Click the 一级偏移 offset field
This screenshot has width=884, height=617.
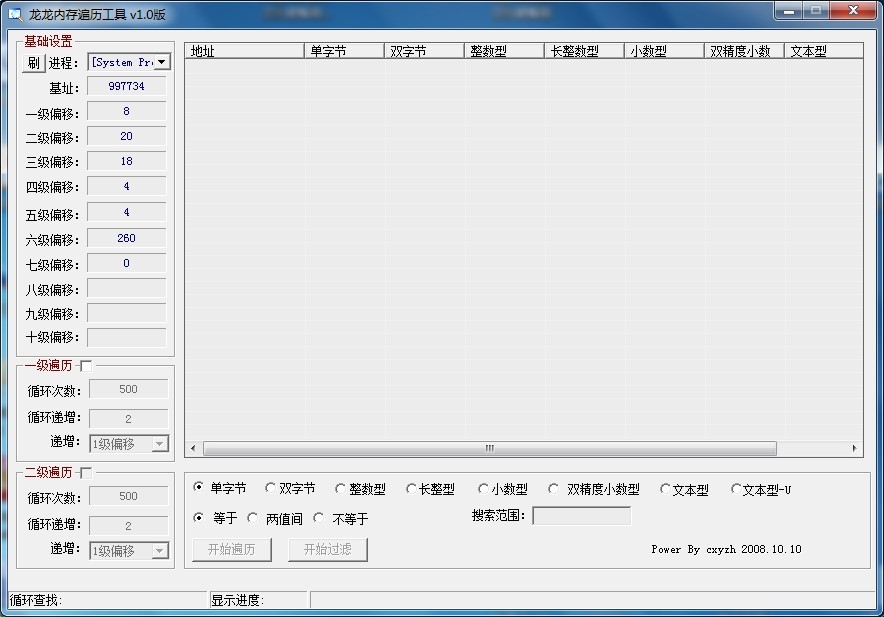[x=126, y=110]
